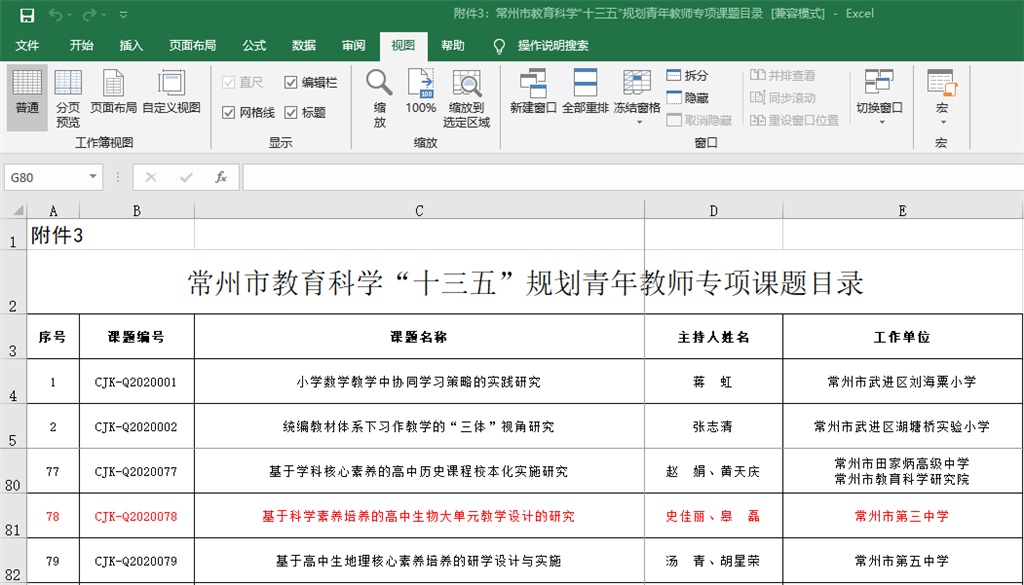Select the 普通 workbook view
The width and height of the screenshot is (1024, 585).
pyautogui.click(x=27, y=98)
